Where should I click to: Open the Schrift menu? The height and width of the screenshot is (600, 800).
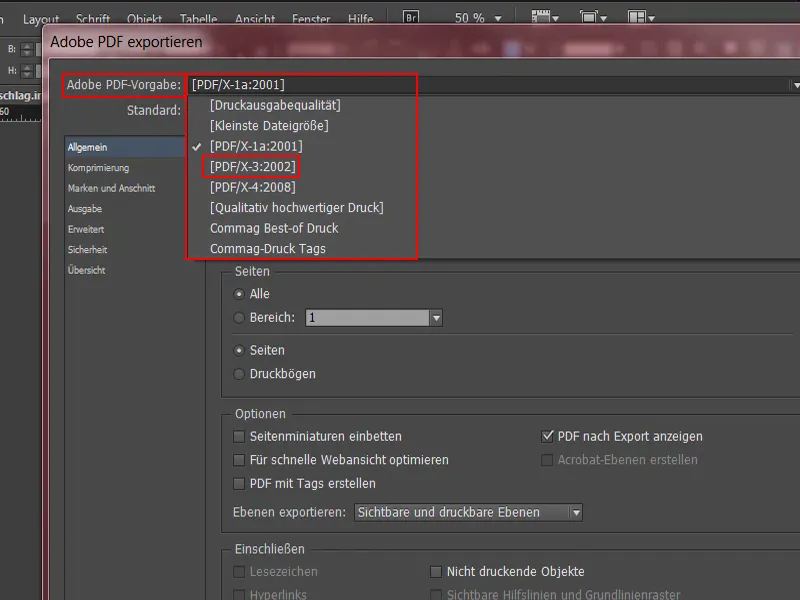tap(93, 19)
